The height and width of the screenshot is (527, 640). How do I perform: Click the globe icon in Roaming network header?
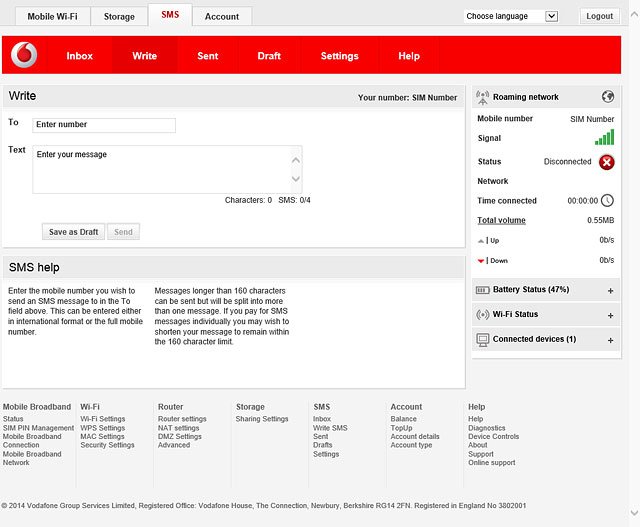point(608,97)
